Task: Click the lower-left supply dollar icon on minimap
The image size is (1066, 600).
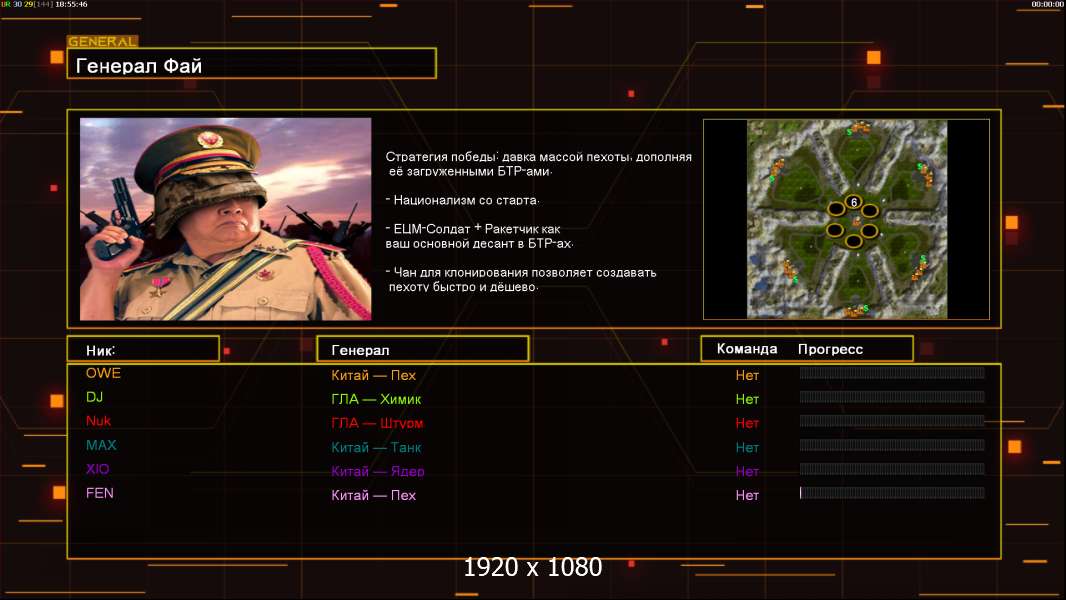Action: [x=795, y=280]
